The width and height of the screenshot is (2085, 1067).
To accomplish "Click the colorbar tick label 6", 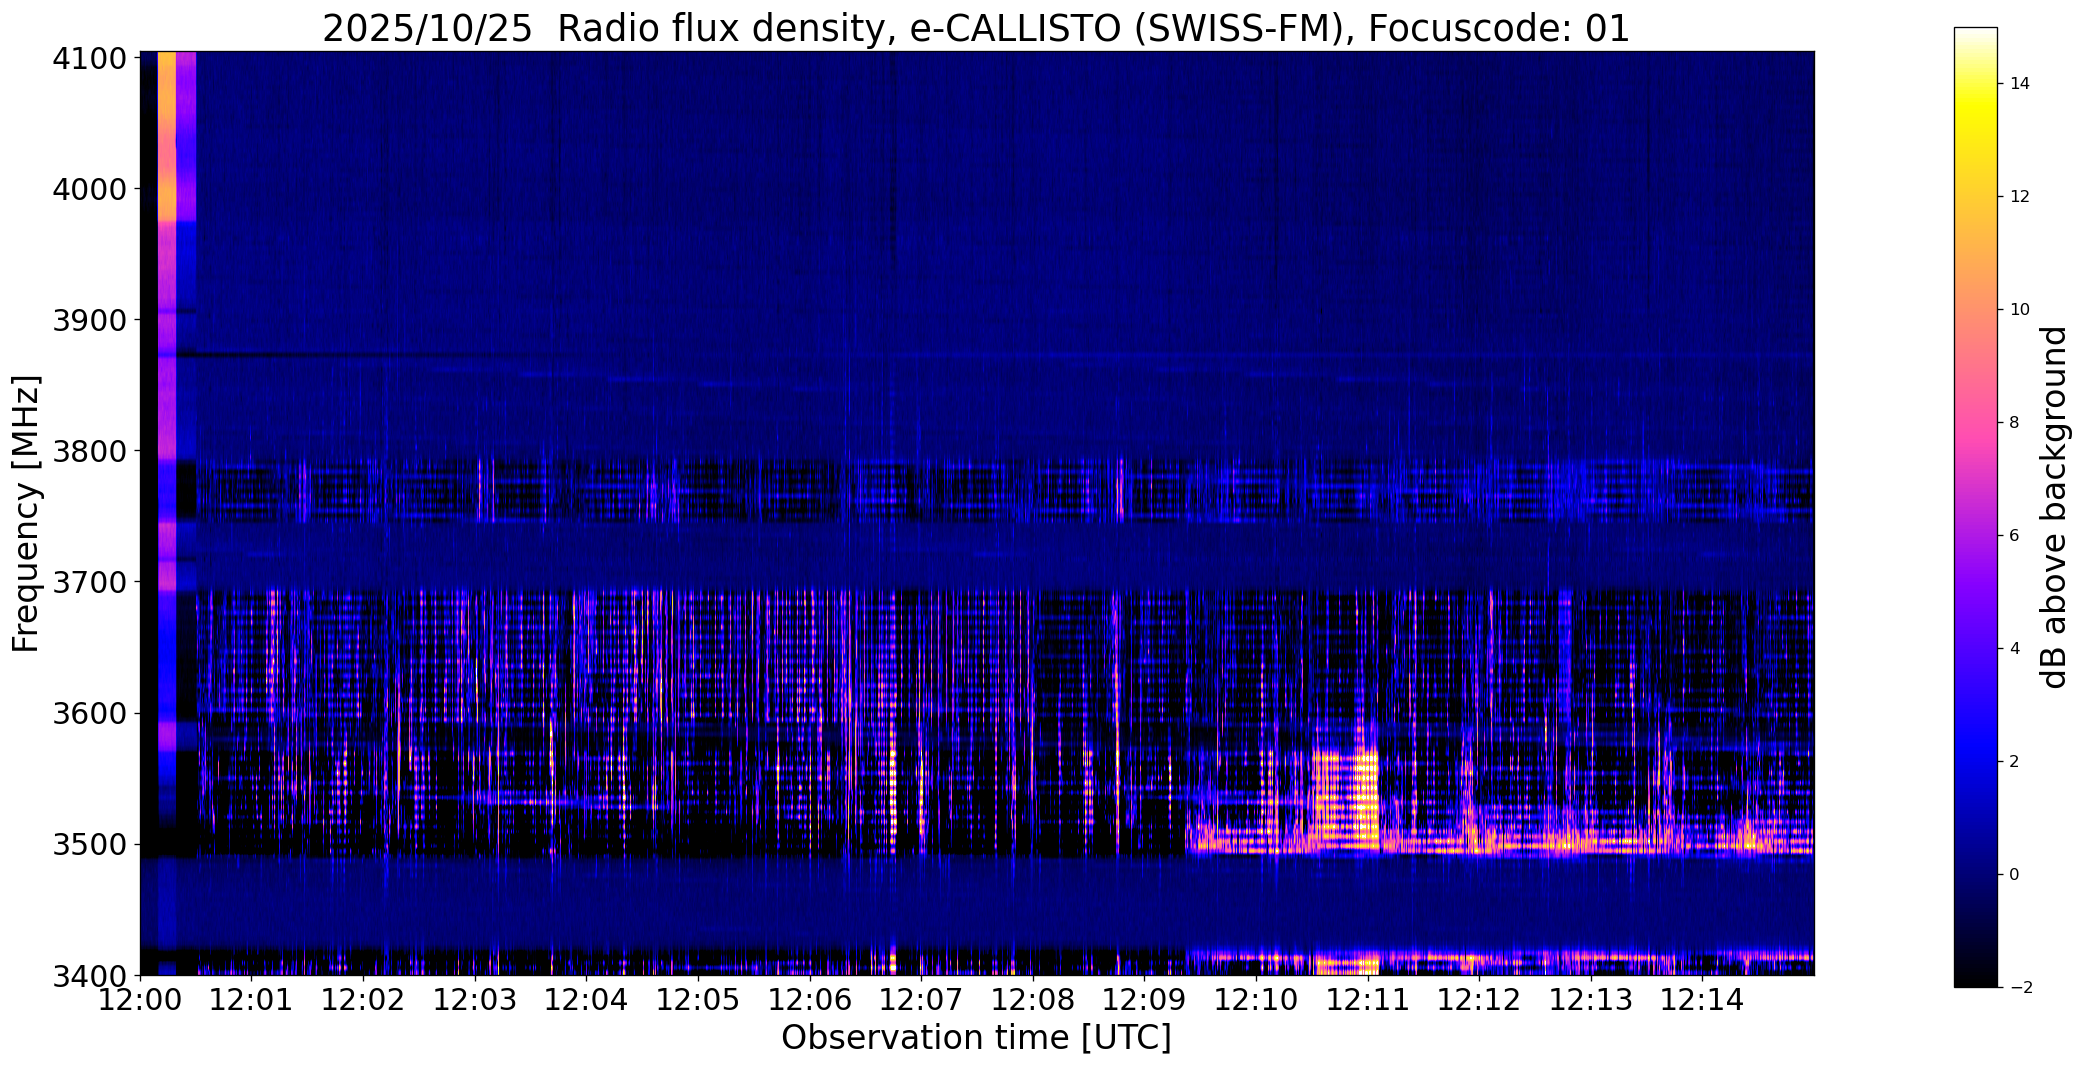I will [2014, 536].
